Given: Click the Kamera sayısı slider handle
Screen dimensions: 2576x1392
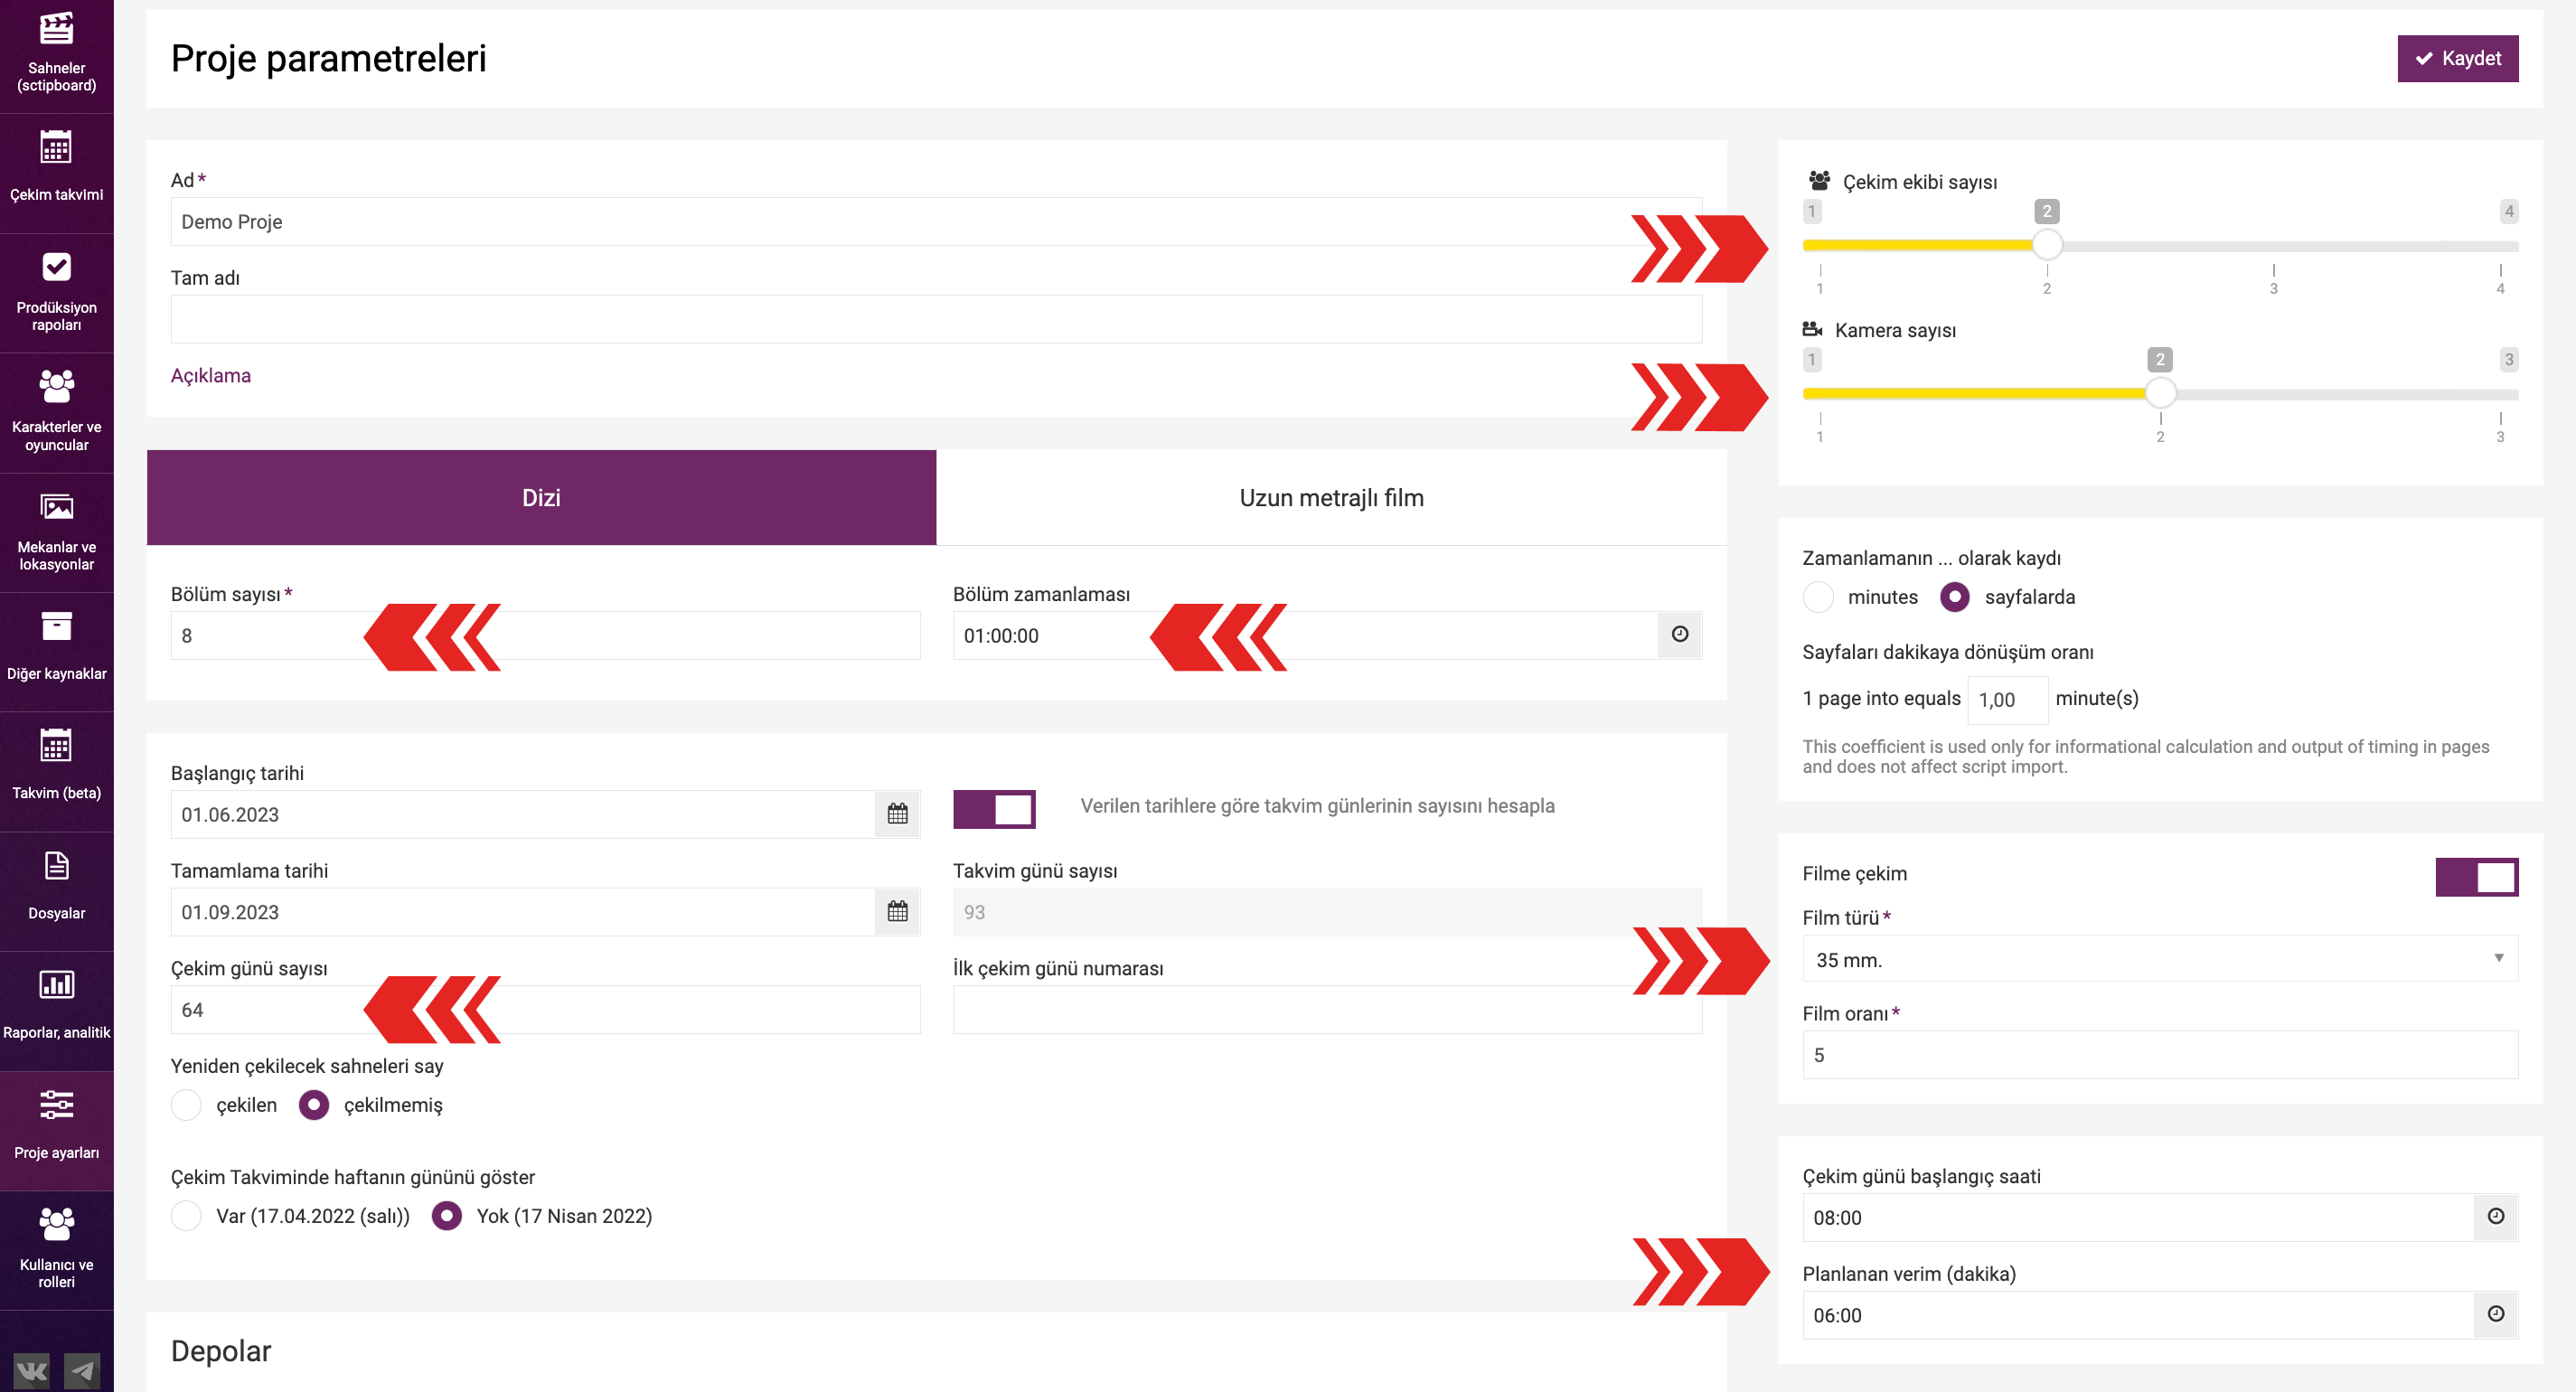Looking at the screenshot, I should click(2159, 393).
